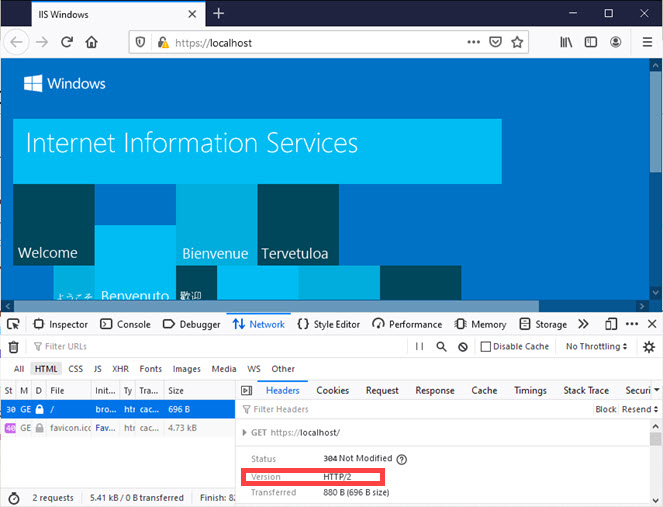Viewport: 663px width, 507px height.
Task: Open the No Throttling dropdown
Action: 596,347
